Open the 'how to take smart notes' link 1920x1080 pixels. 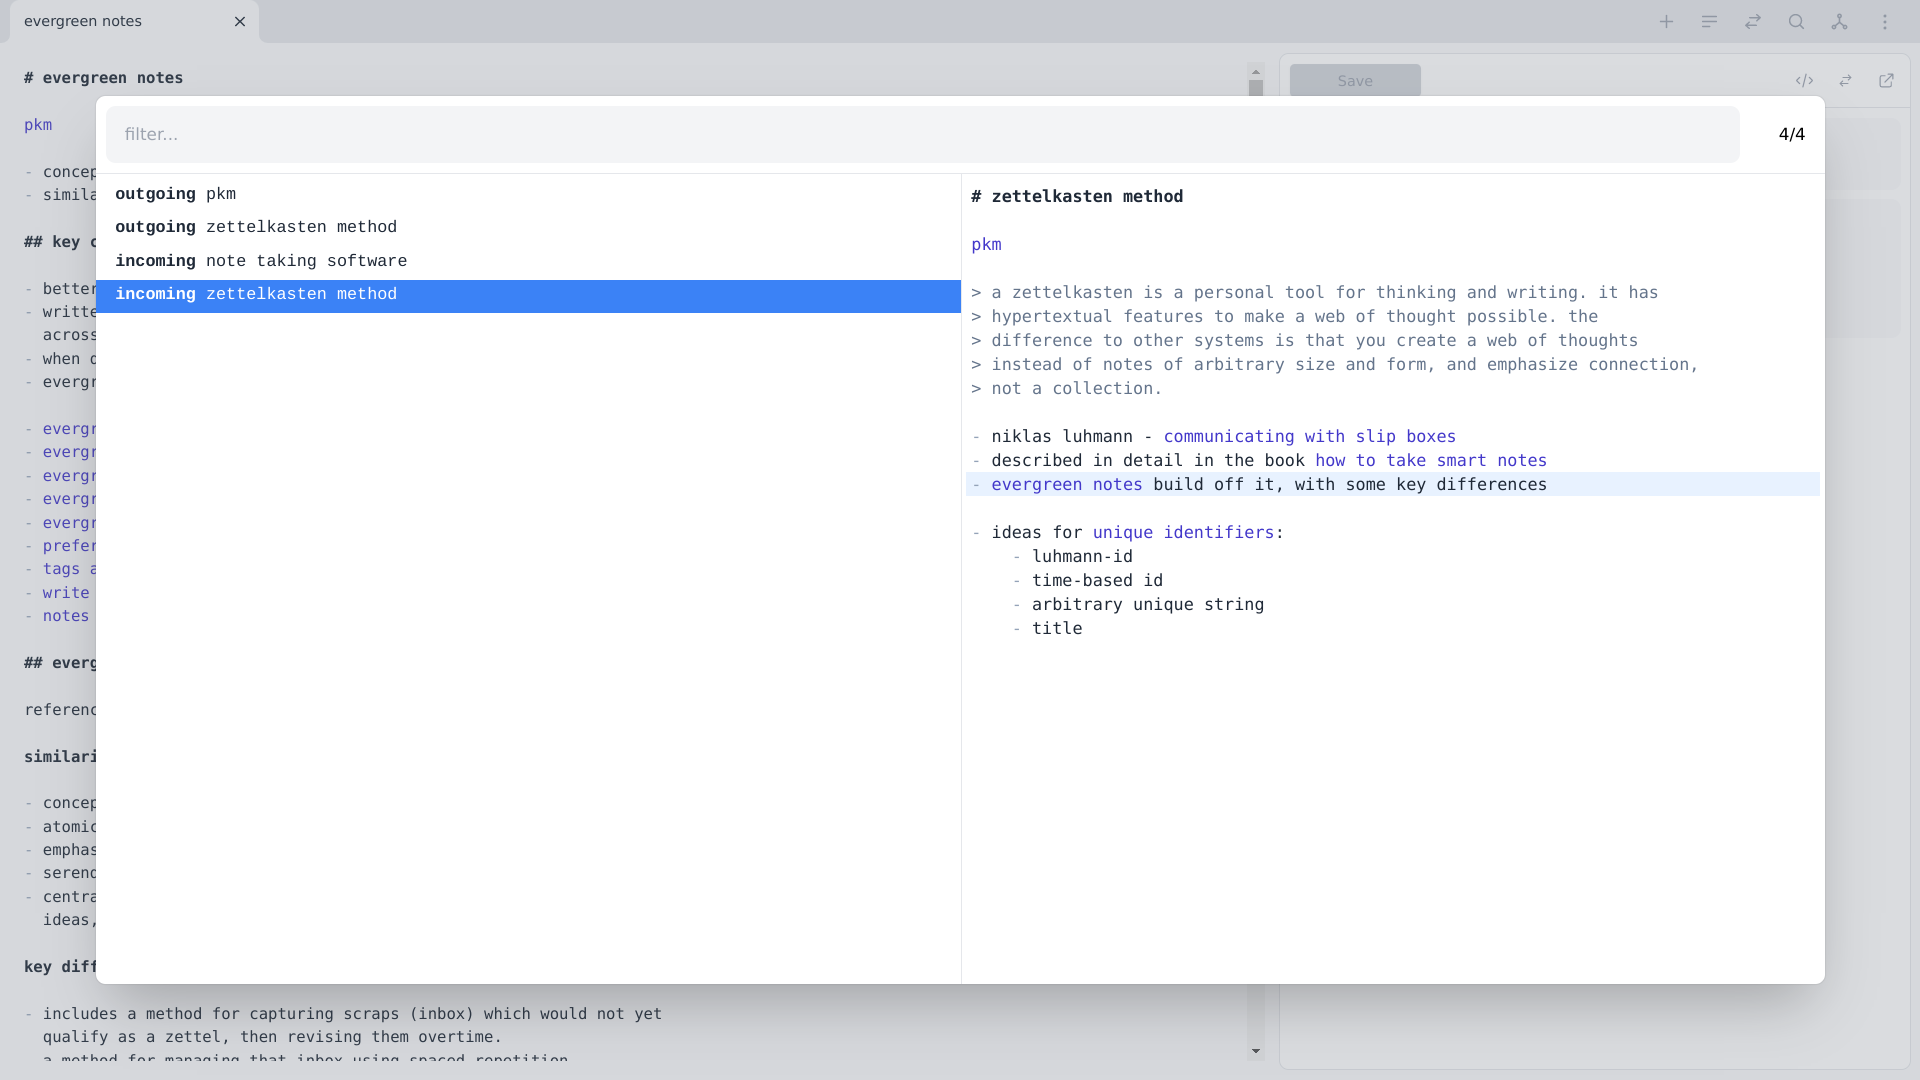[1430, 460]
